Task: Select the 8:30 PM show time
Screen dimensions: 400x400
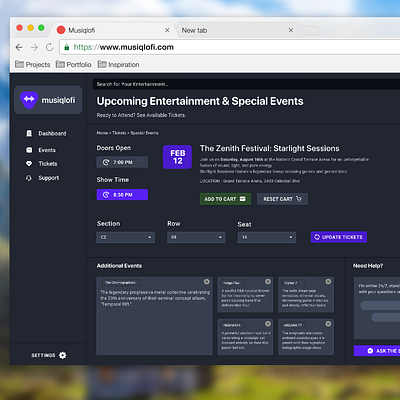Action: pyautogui.click(x=122, y=195)
